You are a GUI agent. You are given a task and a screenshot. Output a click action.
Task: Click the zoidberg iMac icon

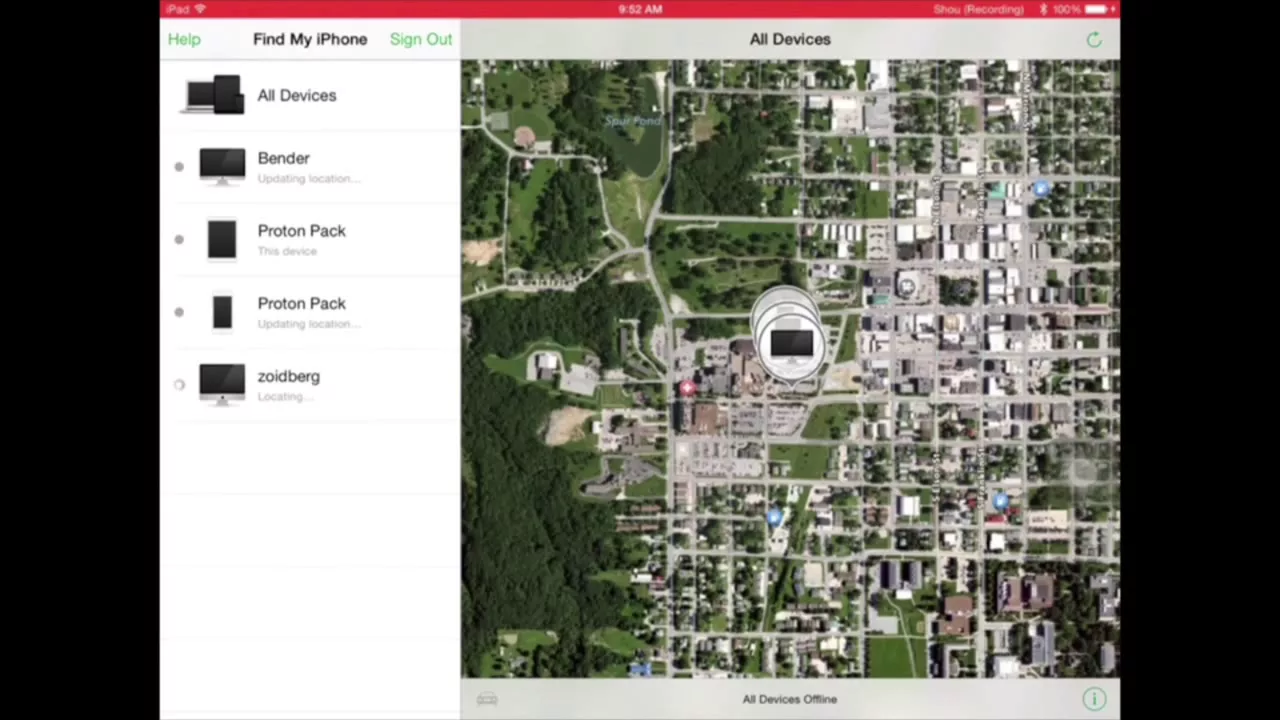222,384
